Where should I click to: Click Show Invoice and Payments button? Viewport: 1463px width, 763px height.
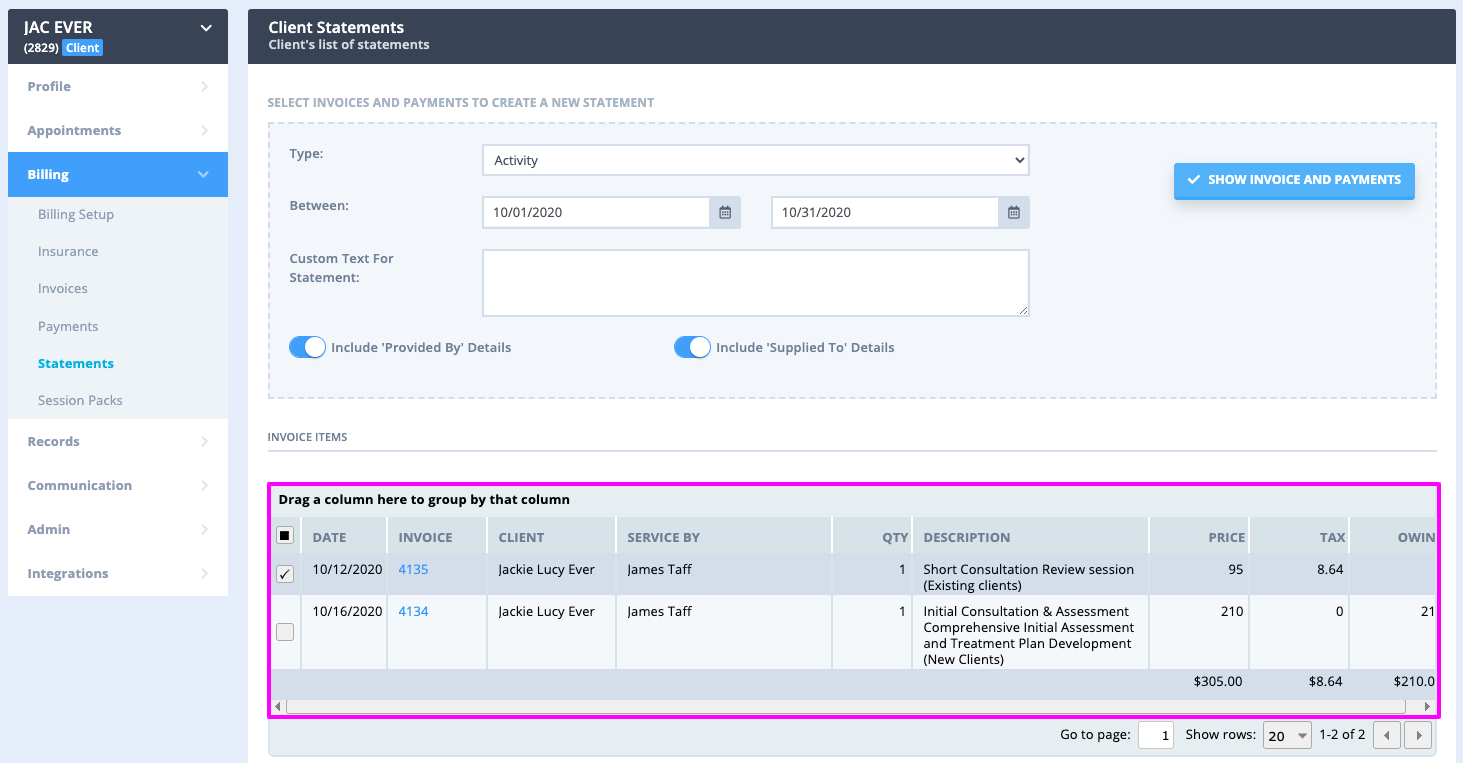(1294, 180)
